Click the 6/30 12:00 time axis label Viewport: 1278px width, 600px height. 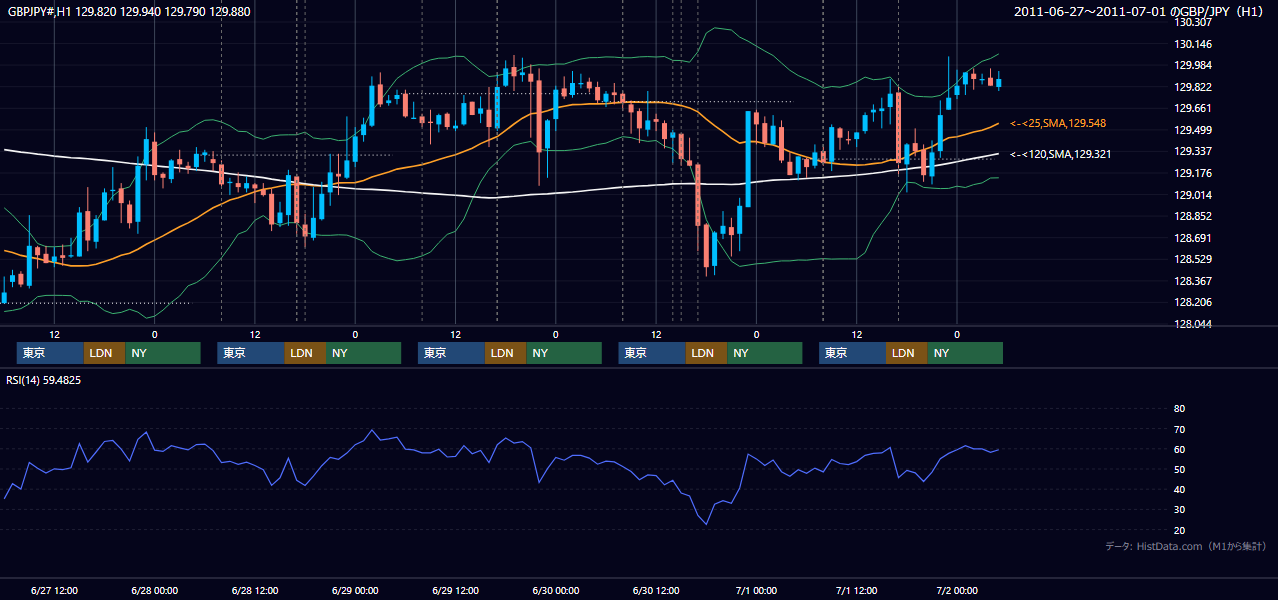point(656,590)
